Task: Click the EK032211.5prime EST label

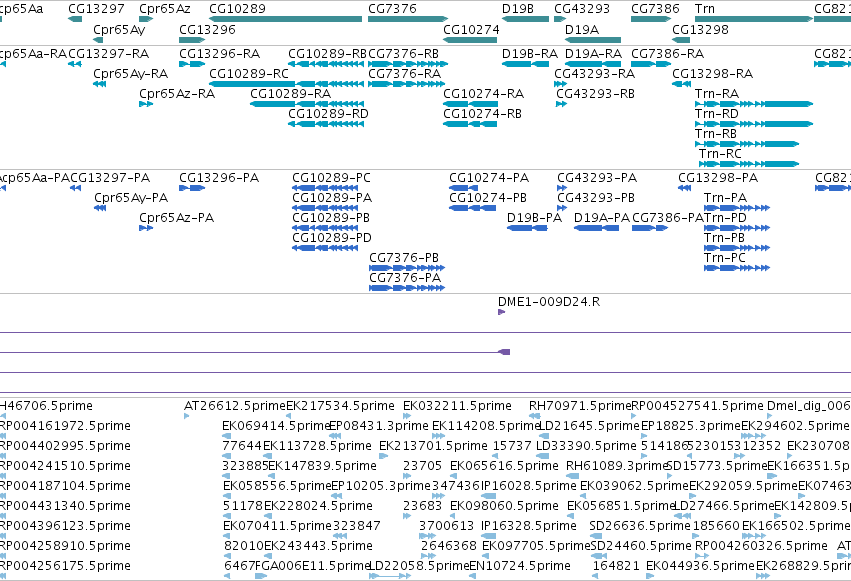Action: tap(457, 406)
